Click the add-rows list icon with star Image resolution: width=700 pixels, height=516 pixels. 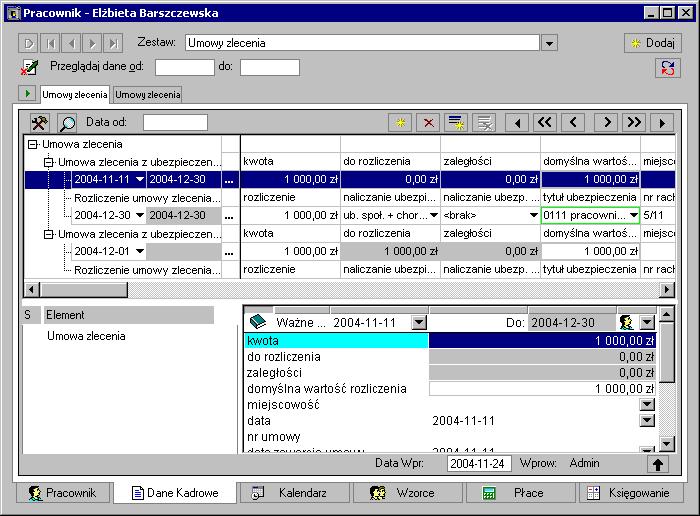tap(456, 122)
